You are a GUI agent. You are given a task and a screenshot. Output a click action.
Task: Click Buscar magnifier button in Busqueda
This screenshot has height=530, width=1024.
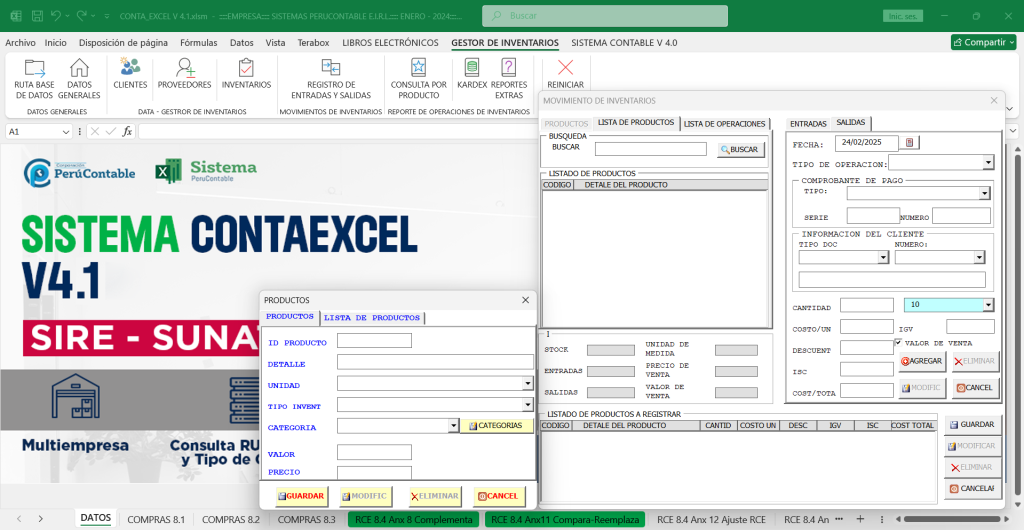[x=741, y=149]
